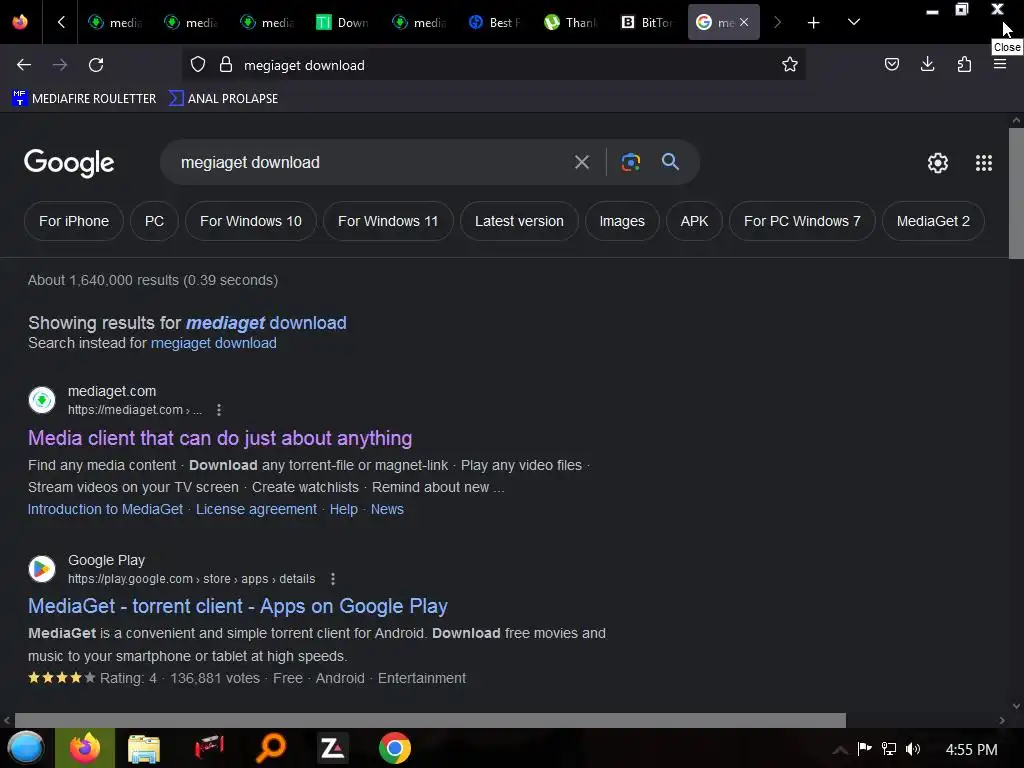The height and width of the screenshot is (768, 1024).
Task: Click the site security padlock icon
Action: point(226,65)
